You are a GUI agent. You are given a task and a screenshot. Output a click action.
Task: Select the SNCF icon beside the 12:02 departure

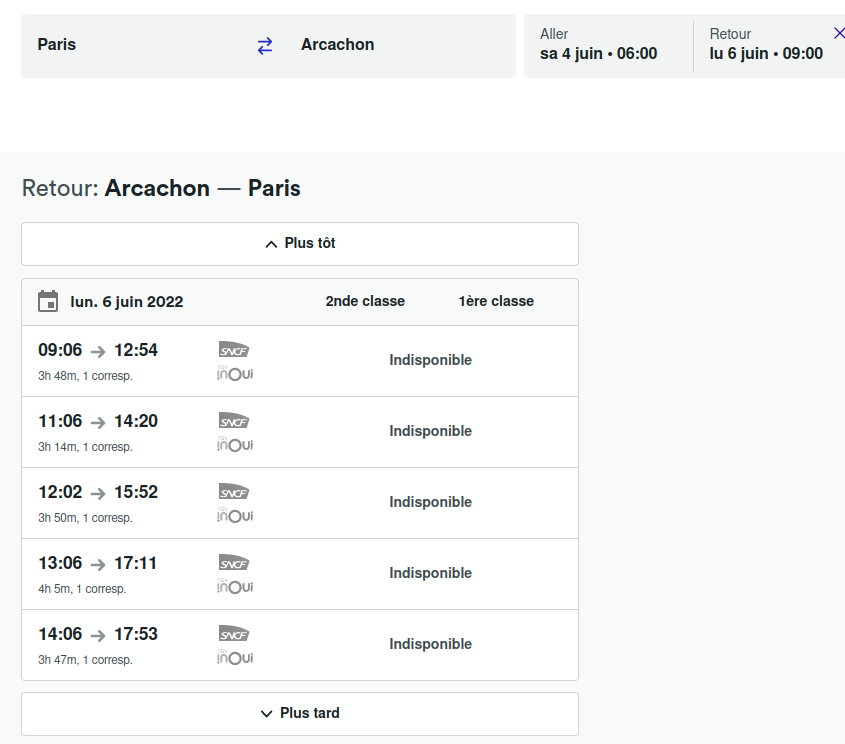tap(234, 492)
